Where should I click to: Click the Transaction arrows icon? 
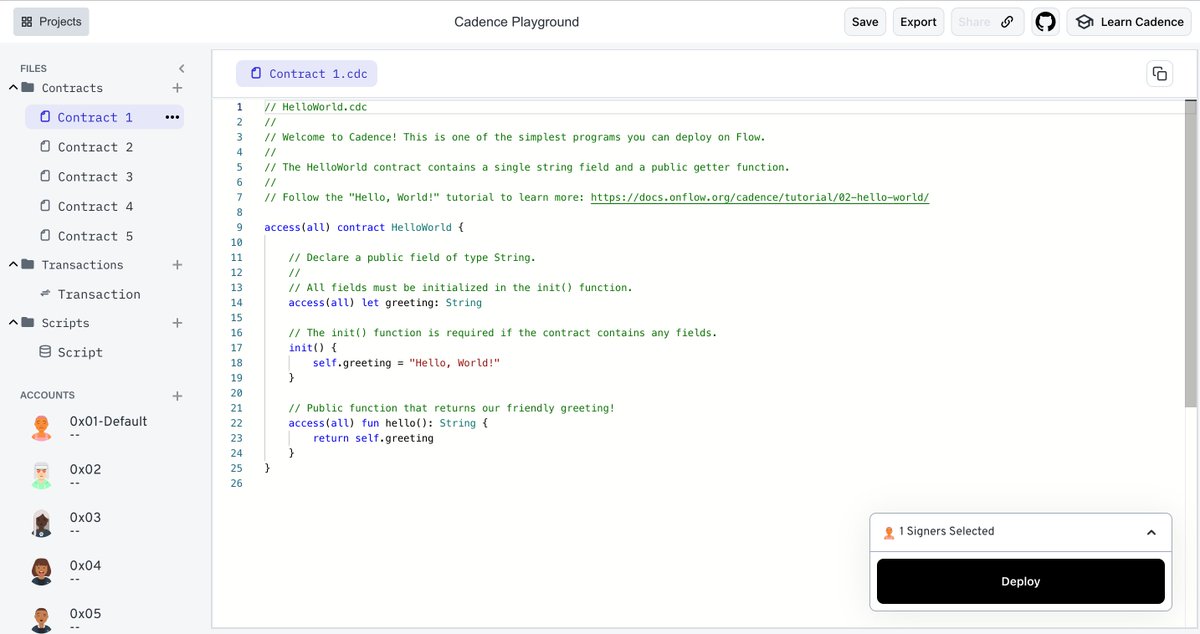tap(45, 294)
